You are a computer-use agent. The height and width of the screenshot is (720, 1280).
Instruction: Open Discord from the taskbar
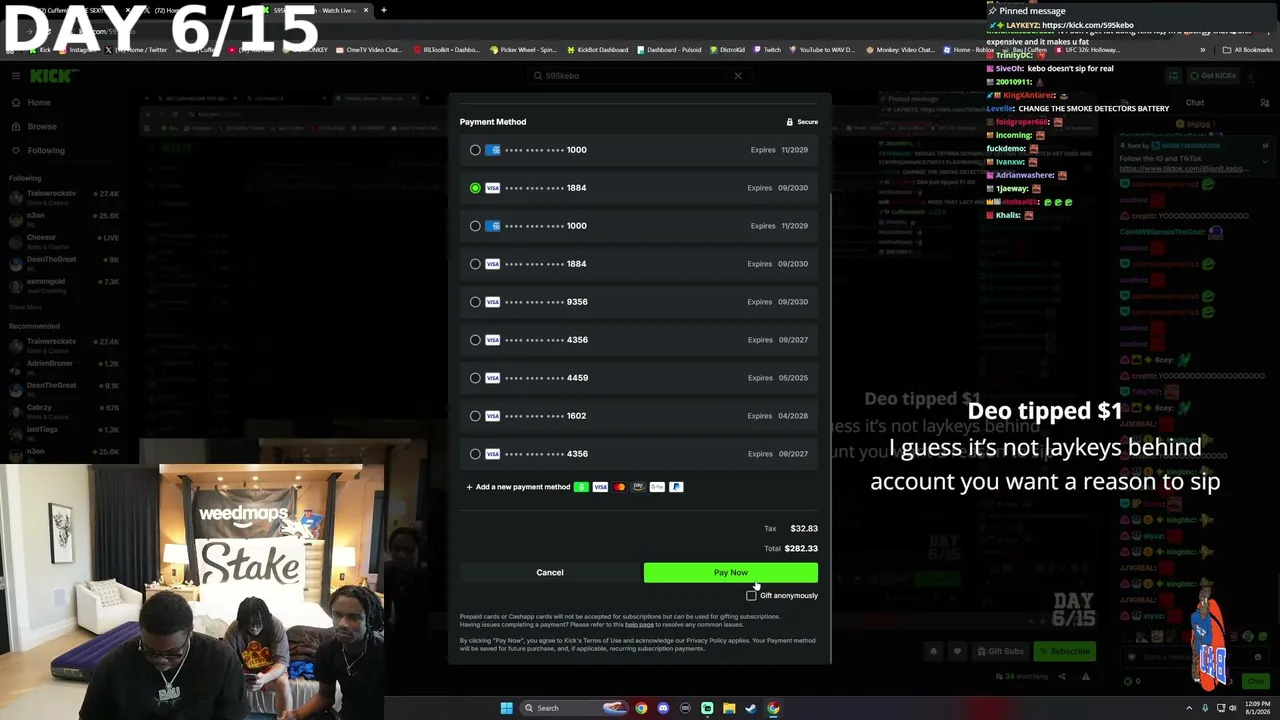tap(663, 708)
